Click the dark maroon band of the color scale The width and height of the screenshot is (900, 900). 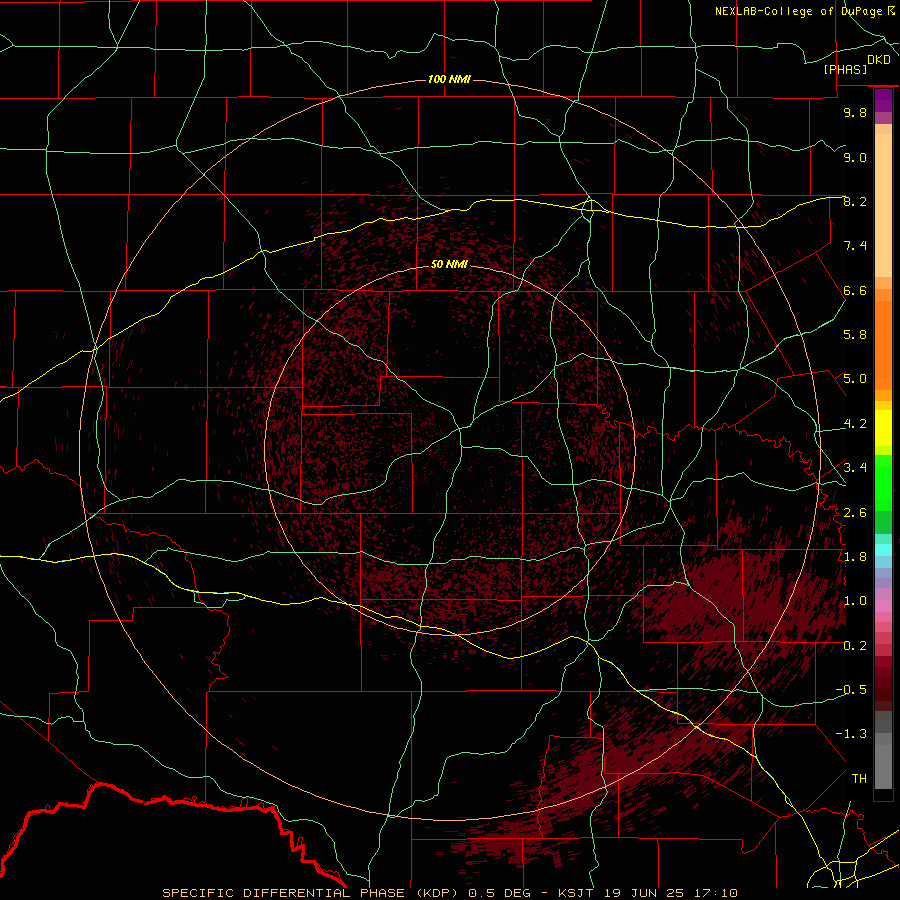(x=883, y=689)
